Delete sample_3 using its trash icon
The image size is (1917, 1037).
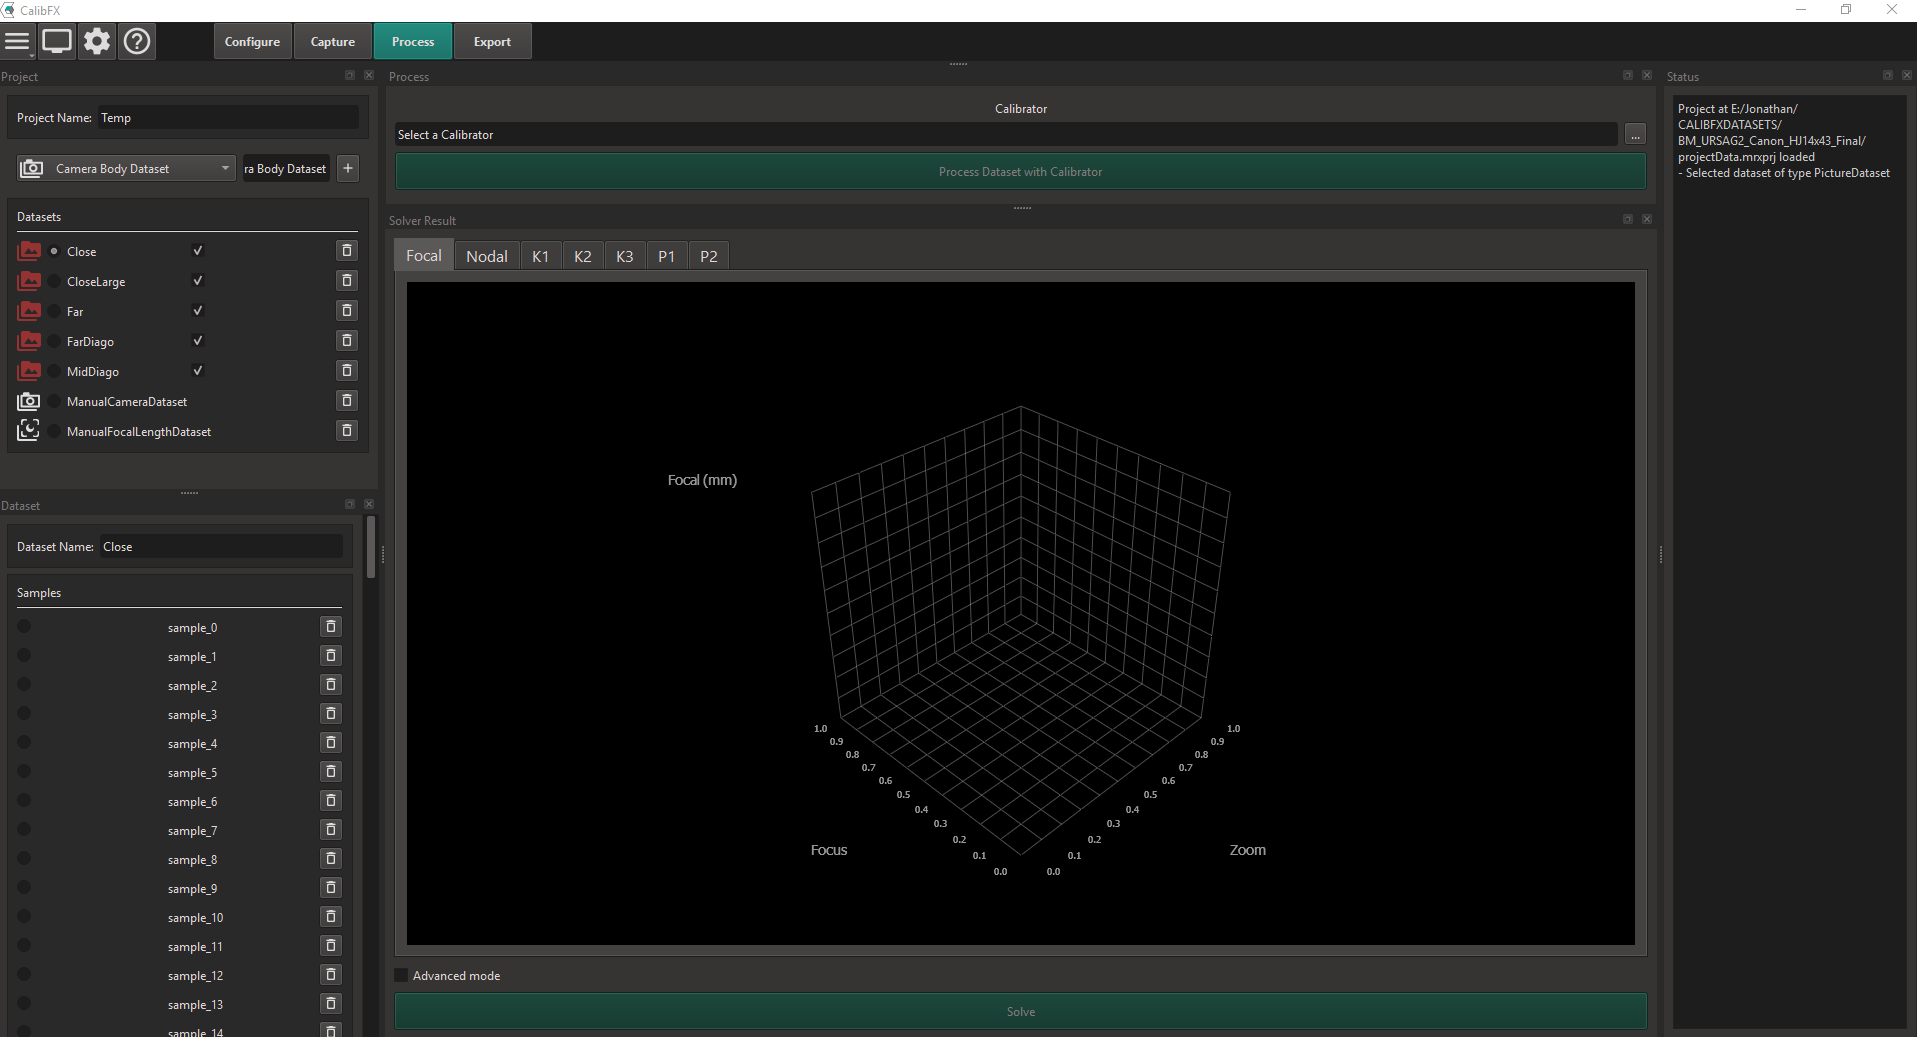click(x=331, y=714)
